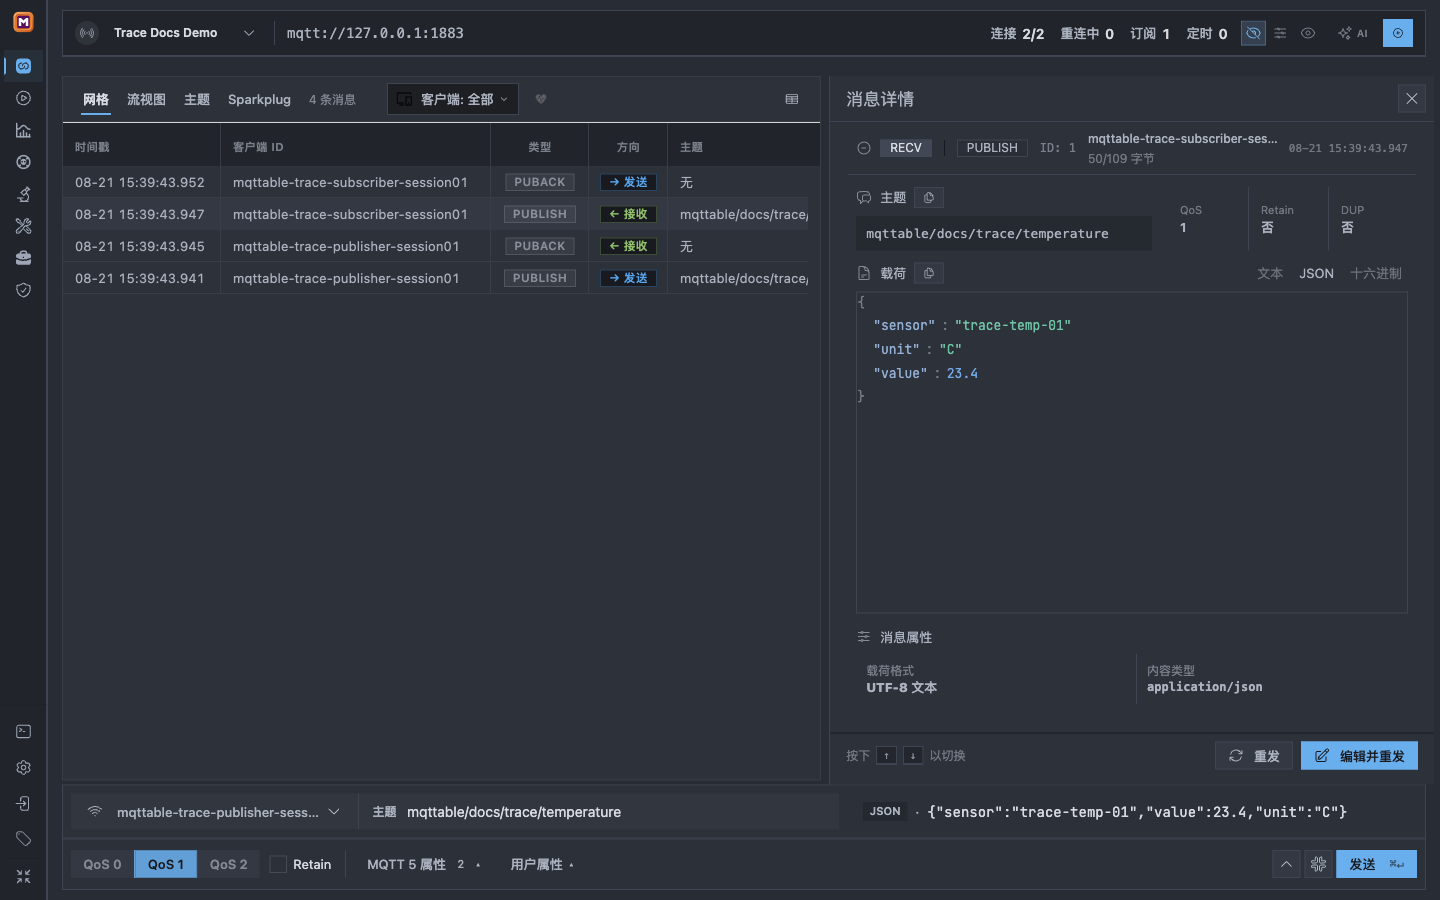Click the tag icon in sidebar
Screen dimensions: 1440x900
(23, 839)
